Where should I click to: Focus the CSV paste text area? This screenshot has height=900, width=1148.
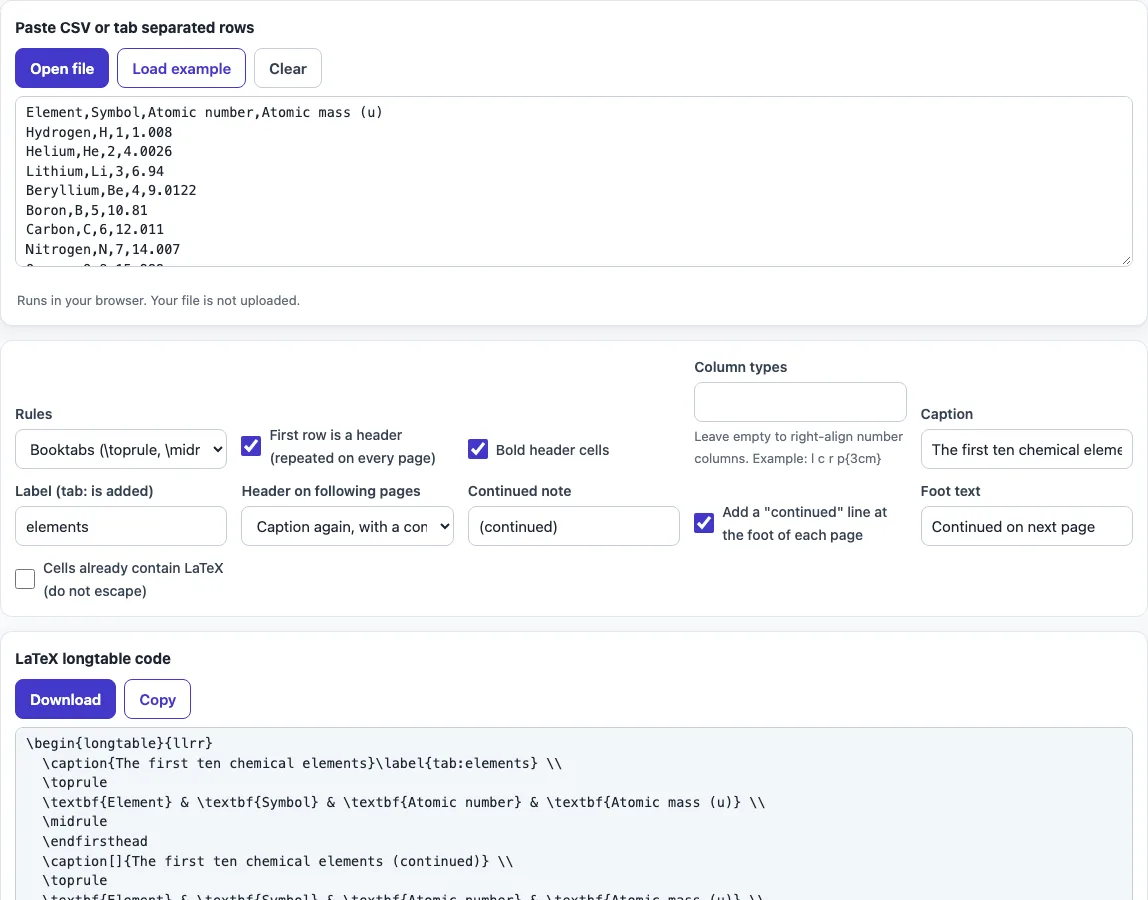[574, 182]
